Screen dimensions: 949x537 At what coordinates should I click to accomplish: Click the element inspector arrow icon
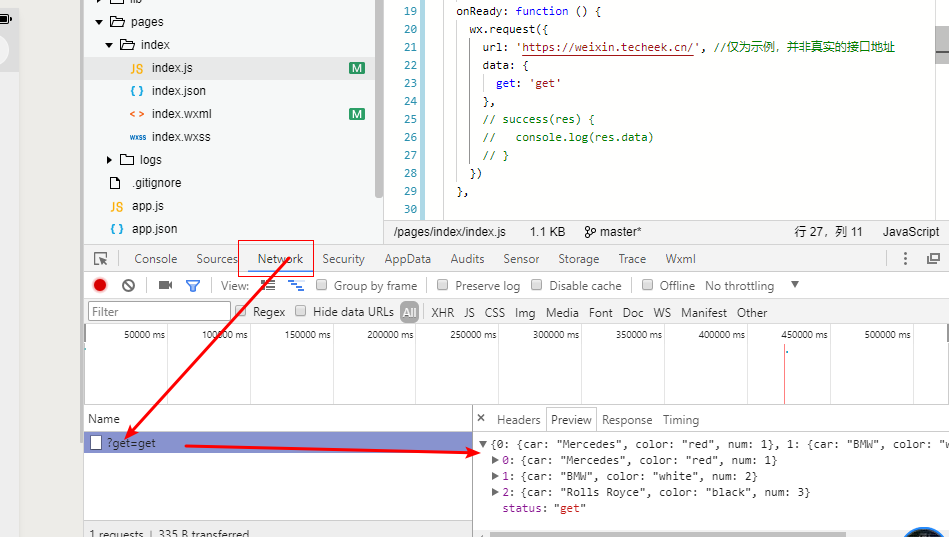[101, 259]
